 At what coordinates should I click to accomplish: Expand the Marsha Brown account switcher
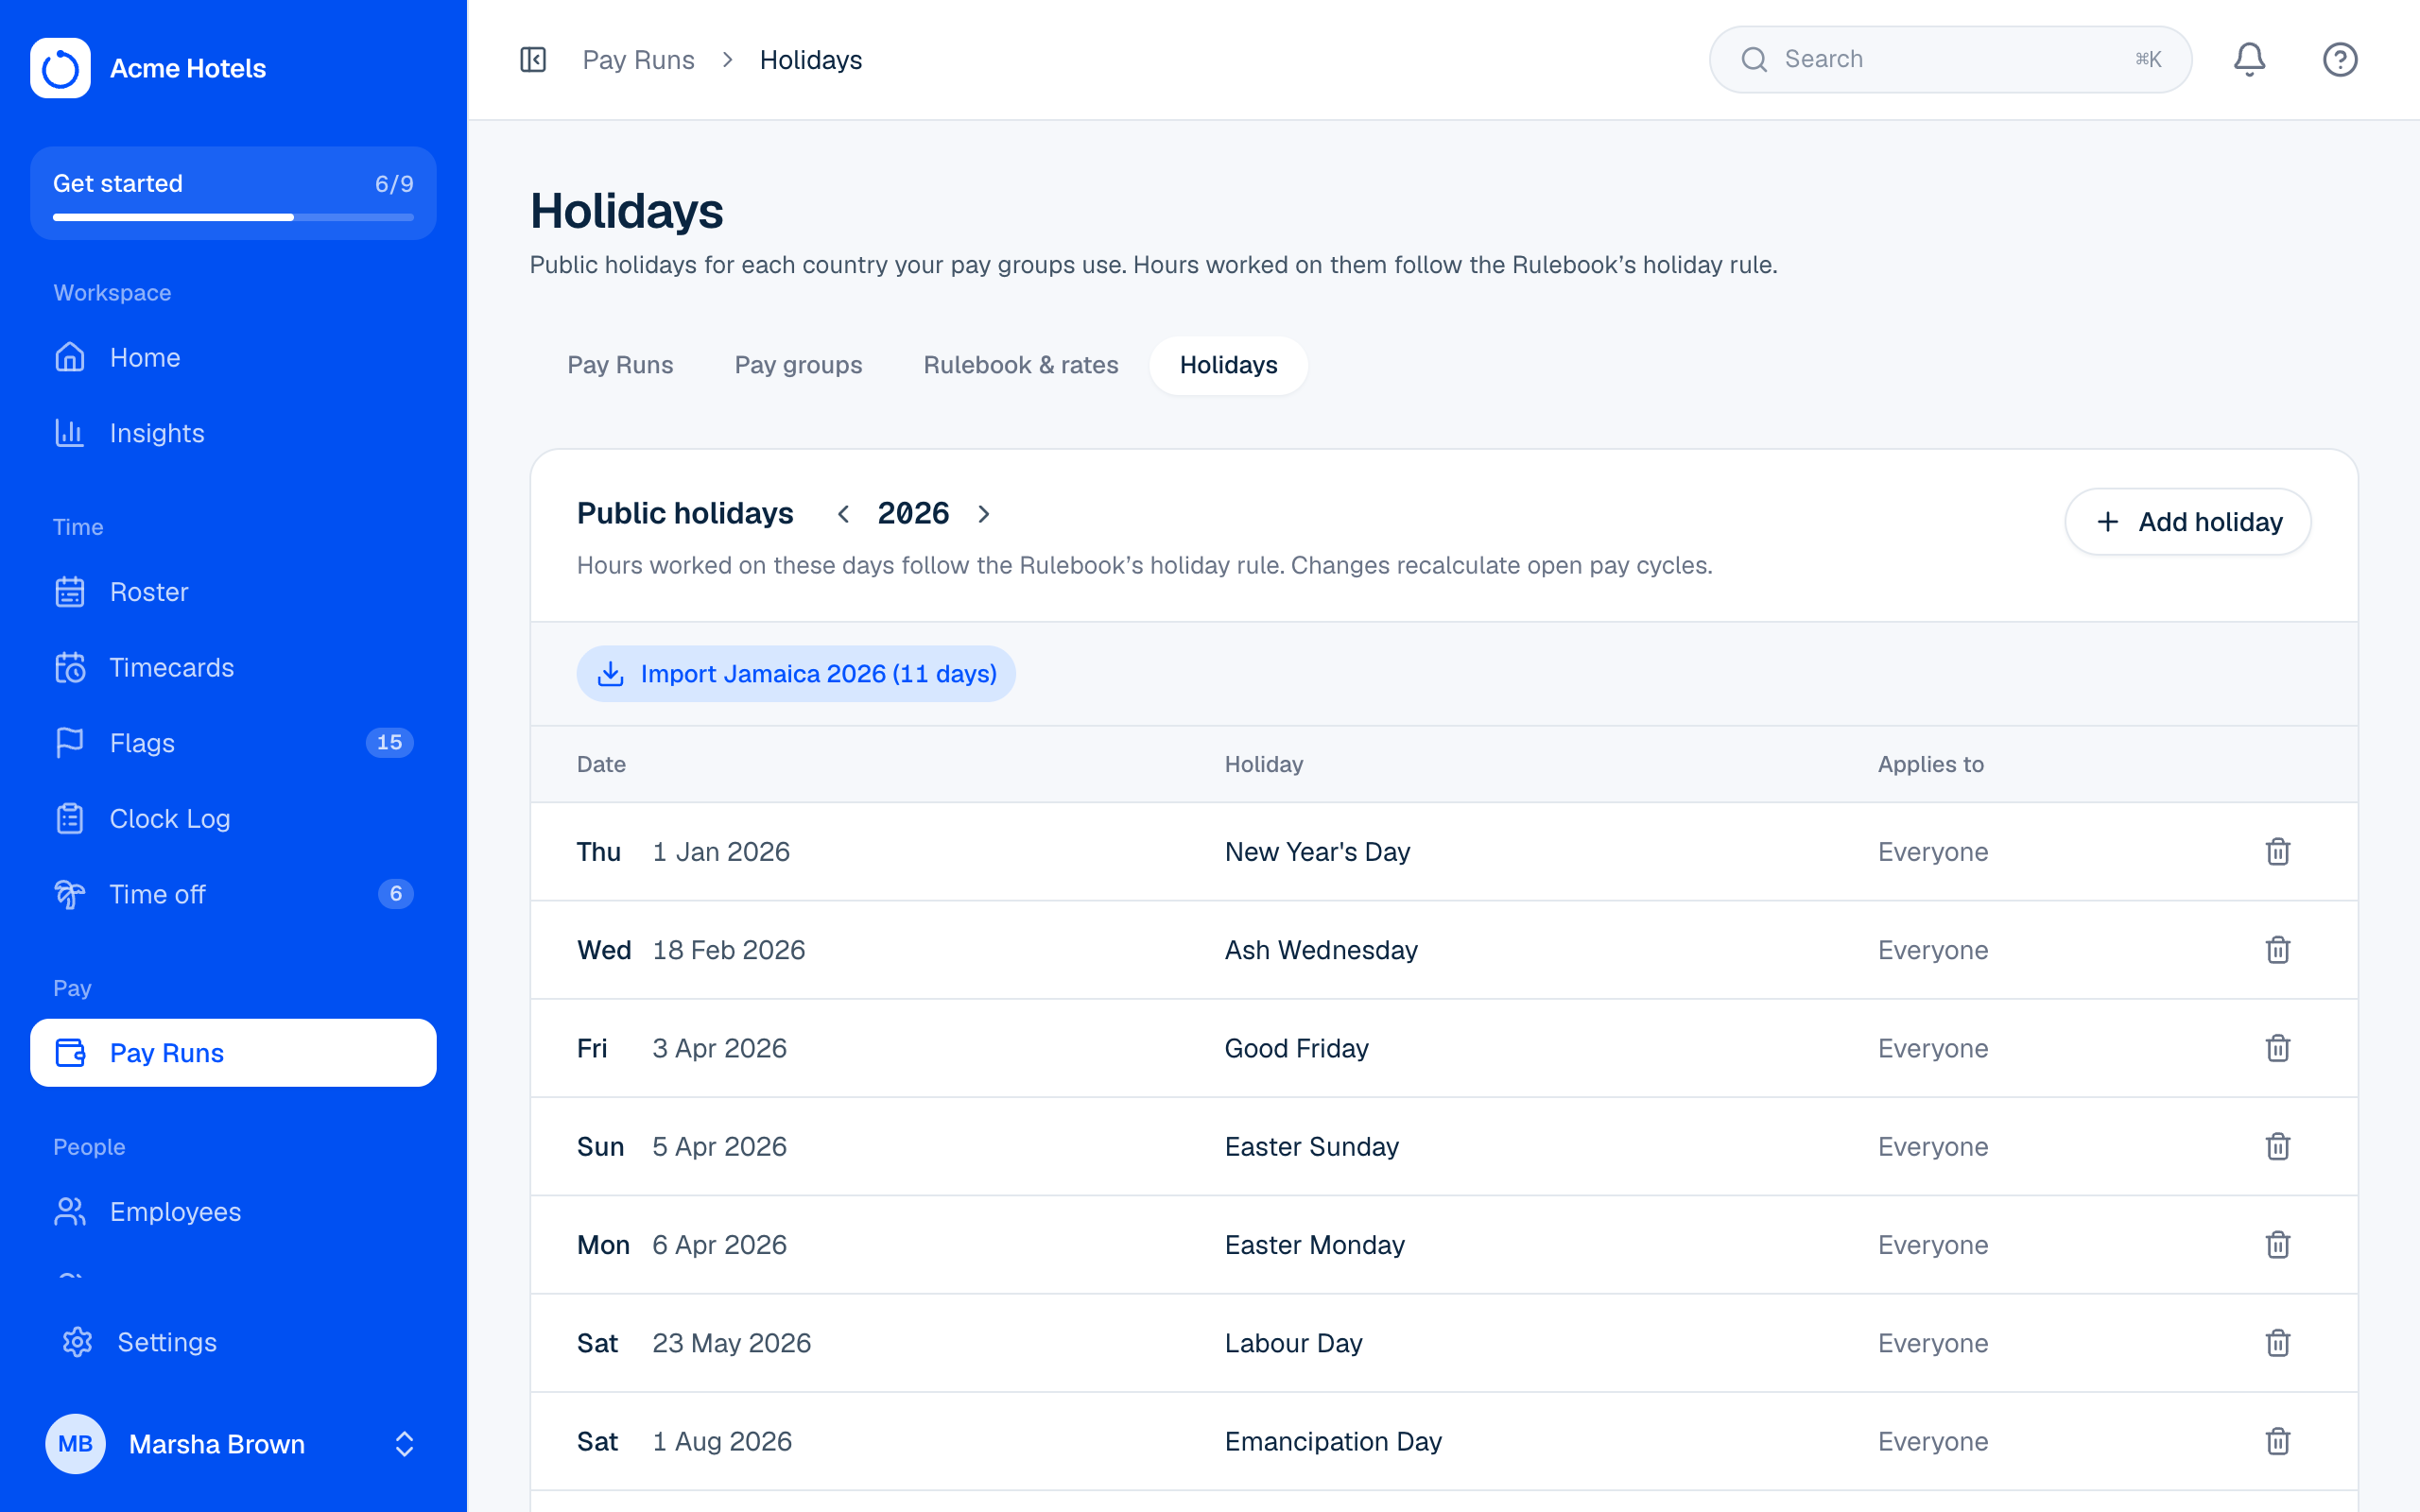[x=404, y=1444]
